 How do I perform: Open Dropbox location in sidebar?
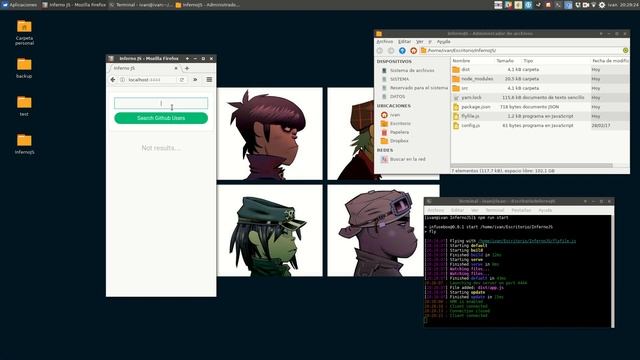(x=394, y=141)
